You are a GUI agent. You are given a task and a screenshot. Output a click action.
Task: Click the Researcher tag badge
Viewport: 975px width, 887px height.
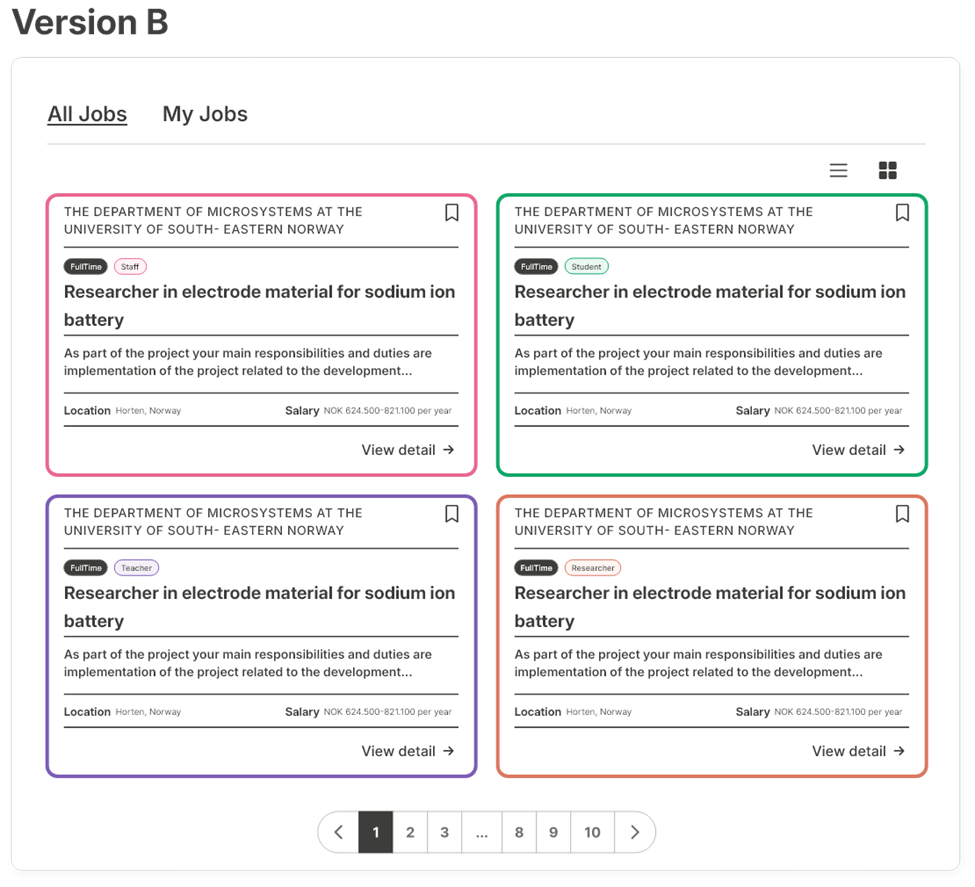(593, 568)
